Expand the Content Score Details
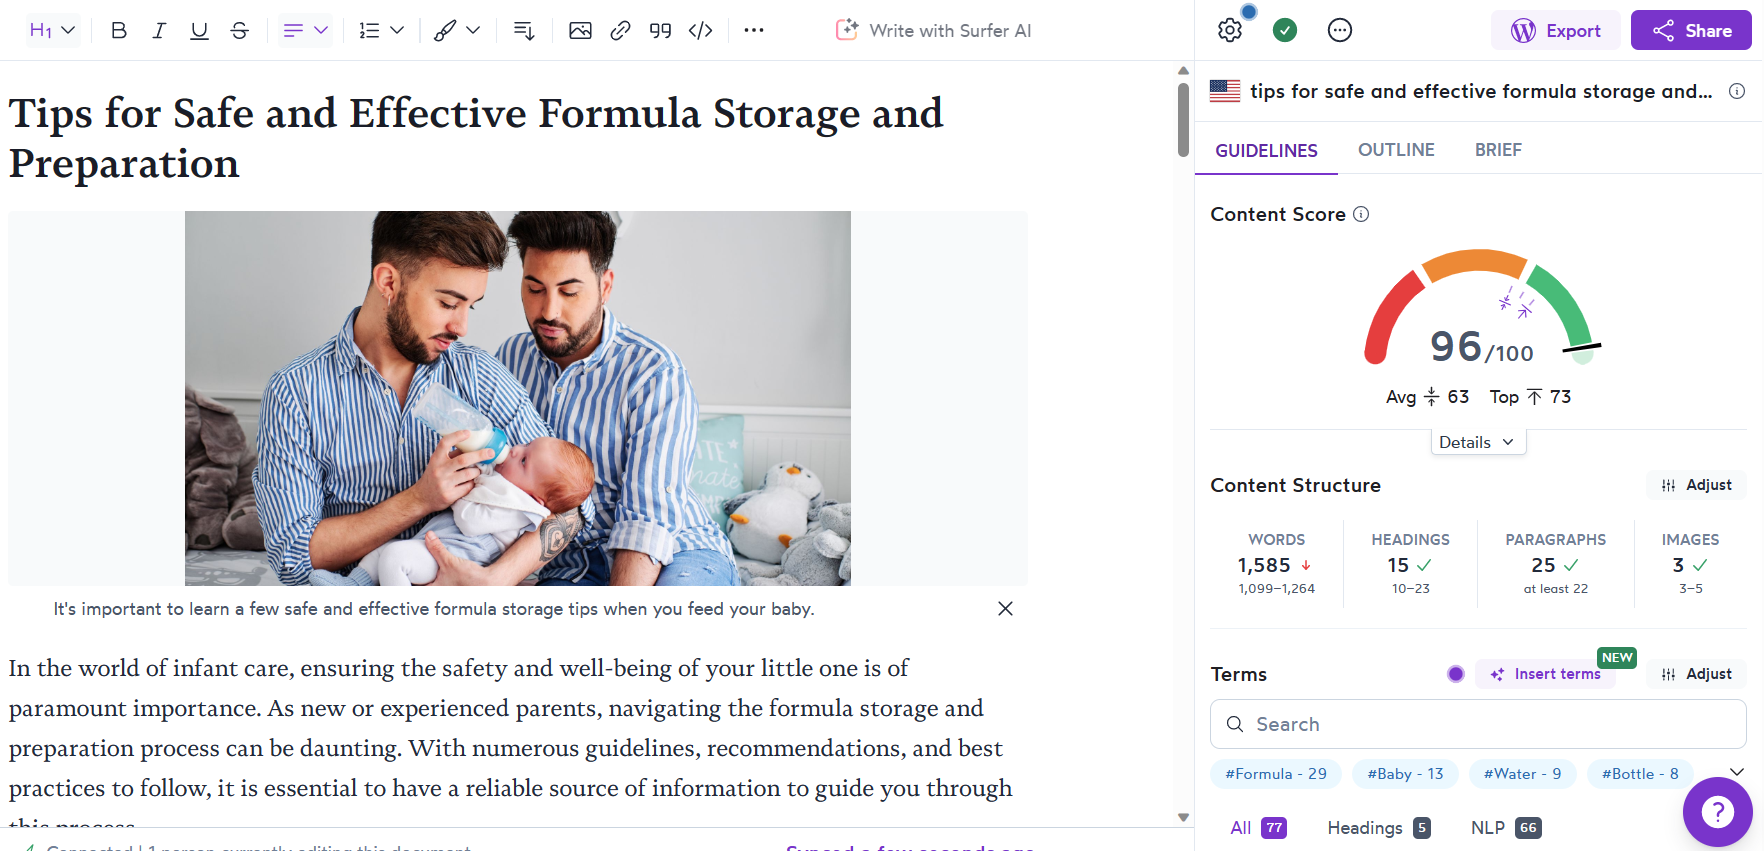 pos(1477,442)
